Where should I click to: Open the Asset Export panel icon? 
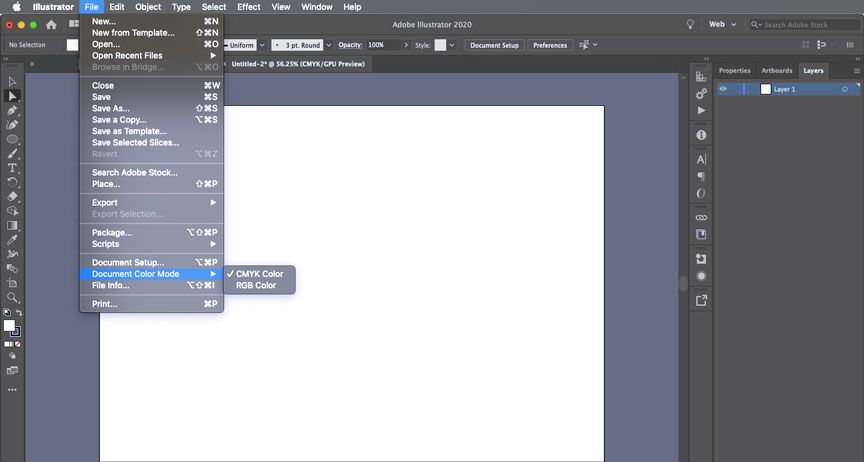tap(701, 300)
